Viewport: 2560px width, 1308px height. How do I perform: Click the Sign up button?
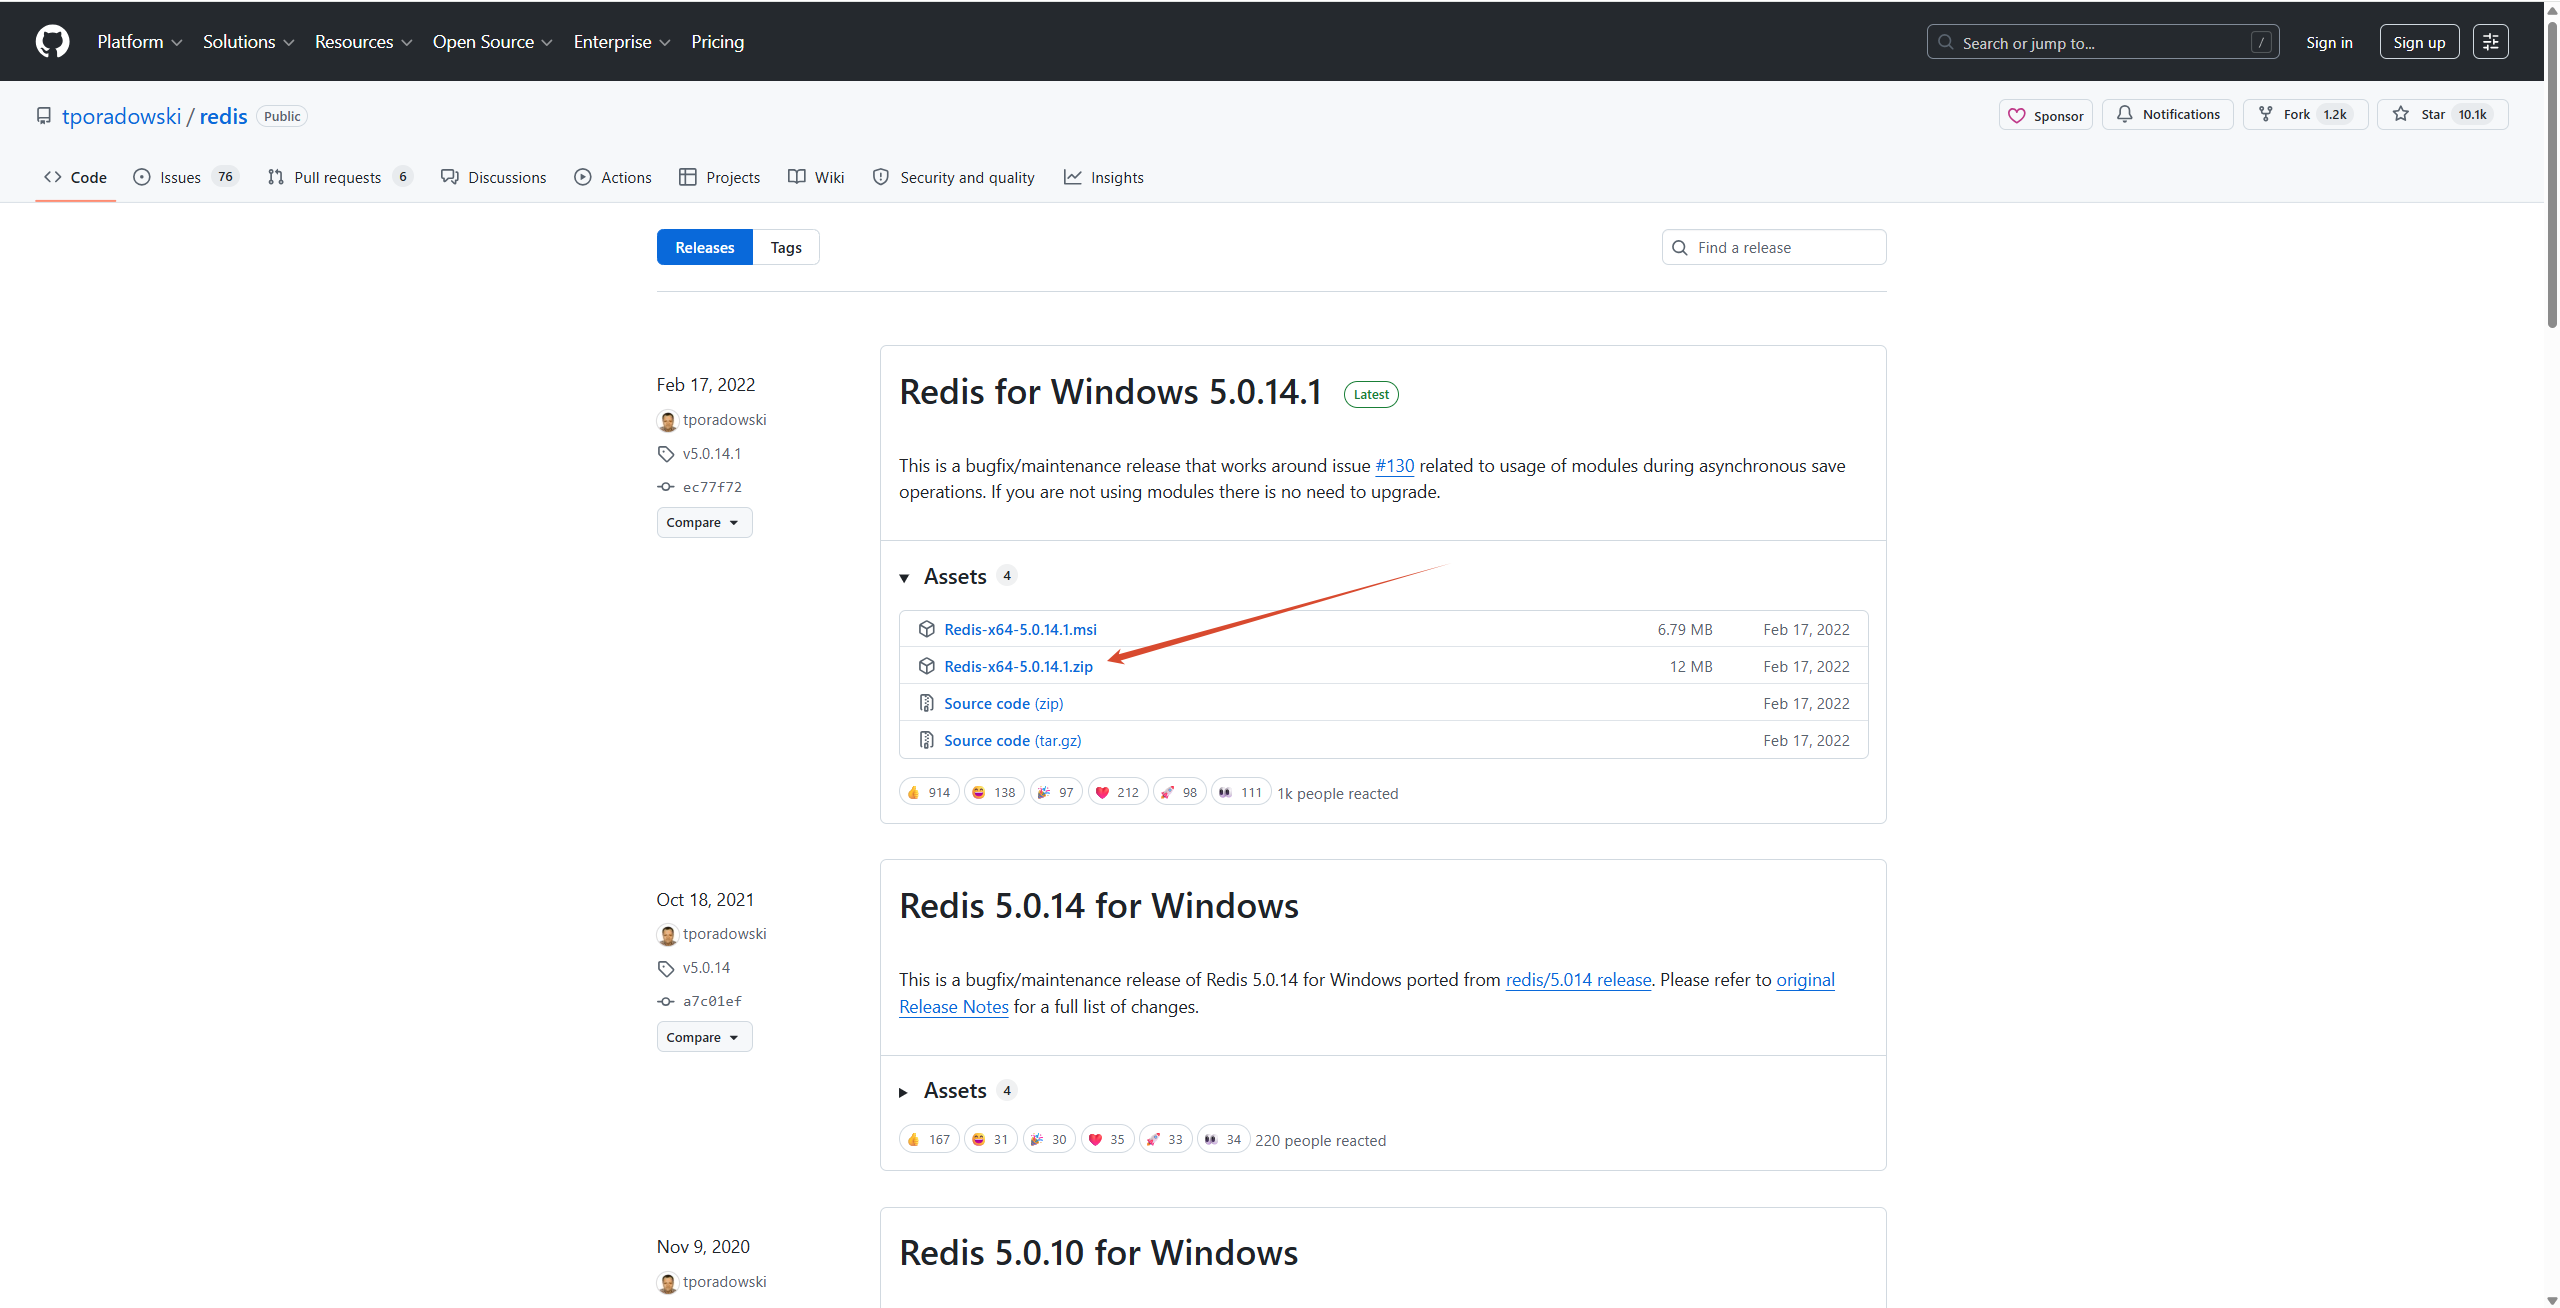2419,42
